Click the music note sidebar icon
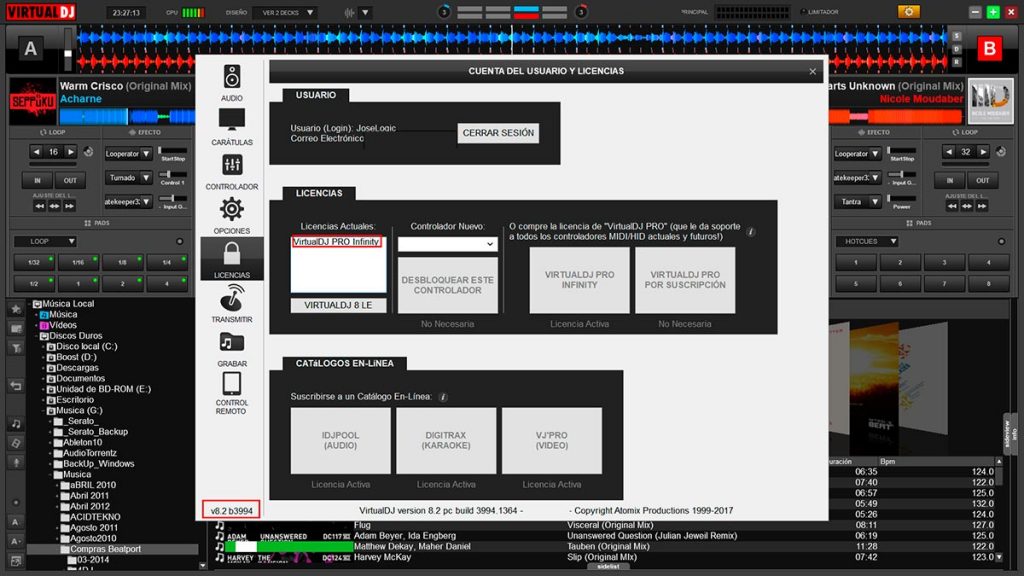 coord(16,424)
